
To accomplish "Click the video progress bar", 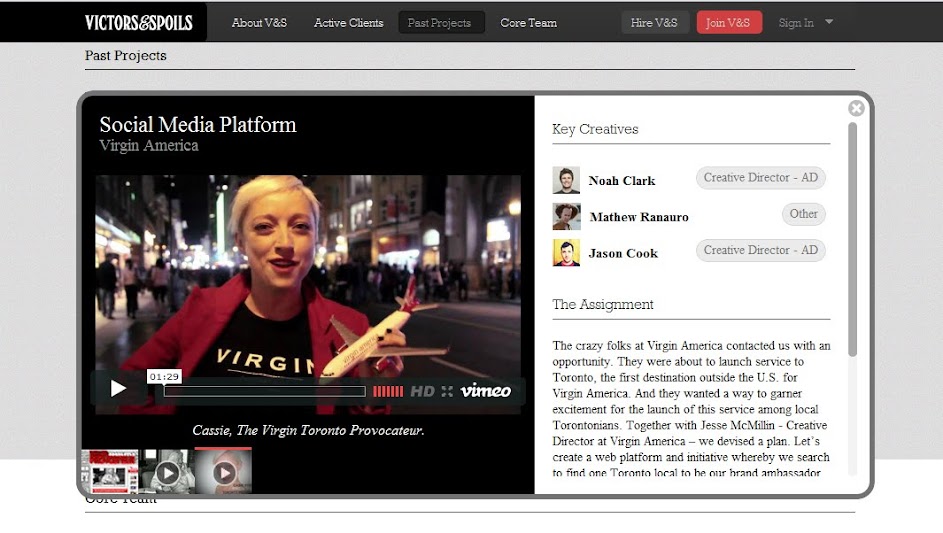I will 265,392.
